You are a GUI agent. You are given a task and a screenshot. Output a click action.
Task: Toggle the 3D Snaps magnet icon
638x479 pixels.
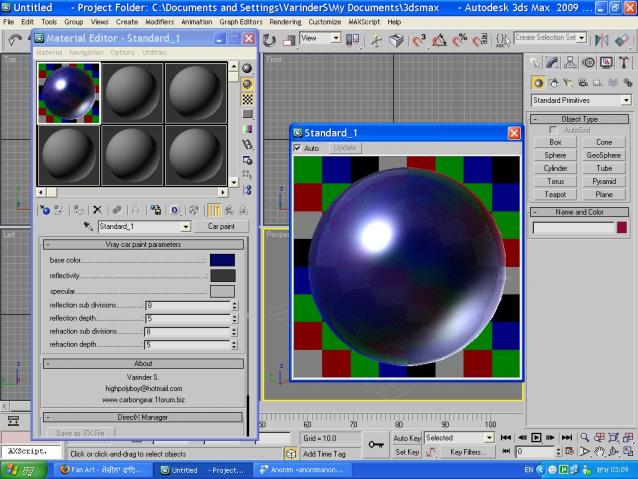coord(419,40)
